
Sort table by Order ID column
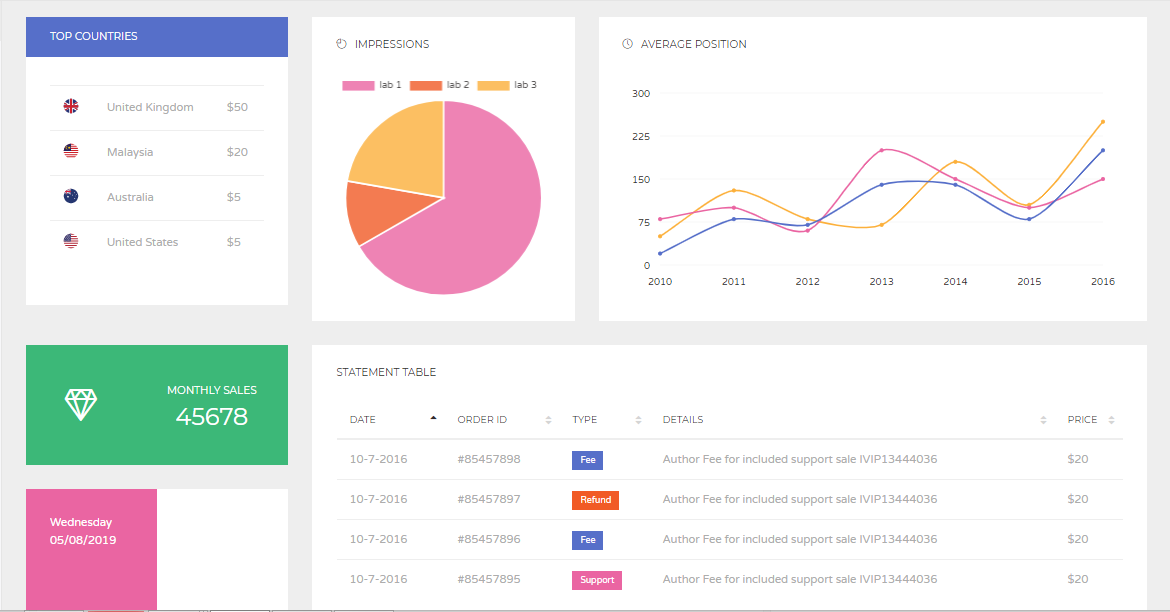tap(482, 420)
